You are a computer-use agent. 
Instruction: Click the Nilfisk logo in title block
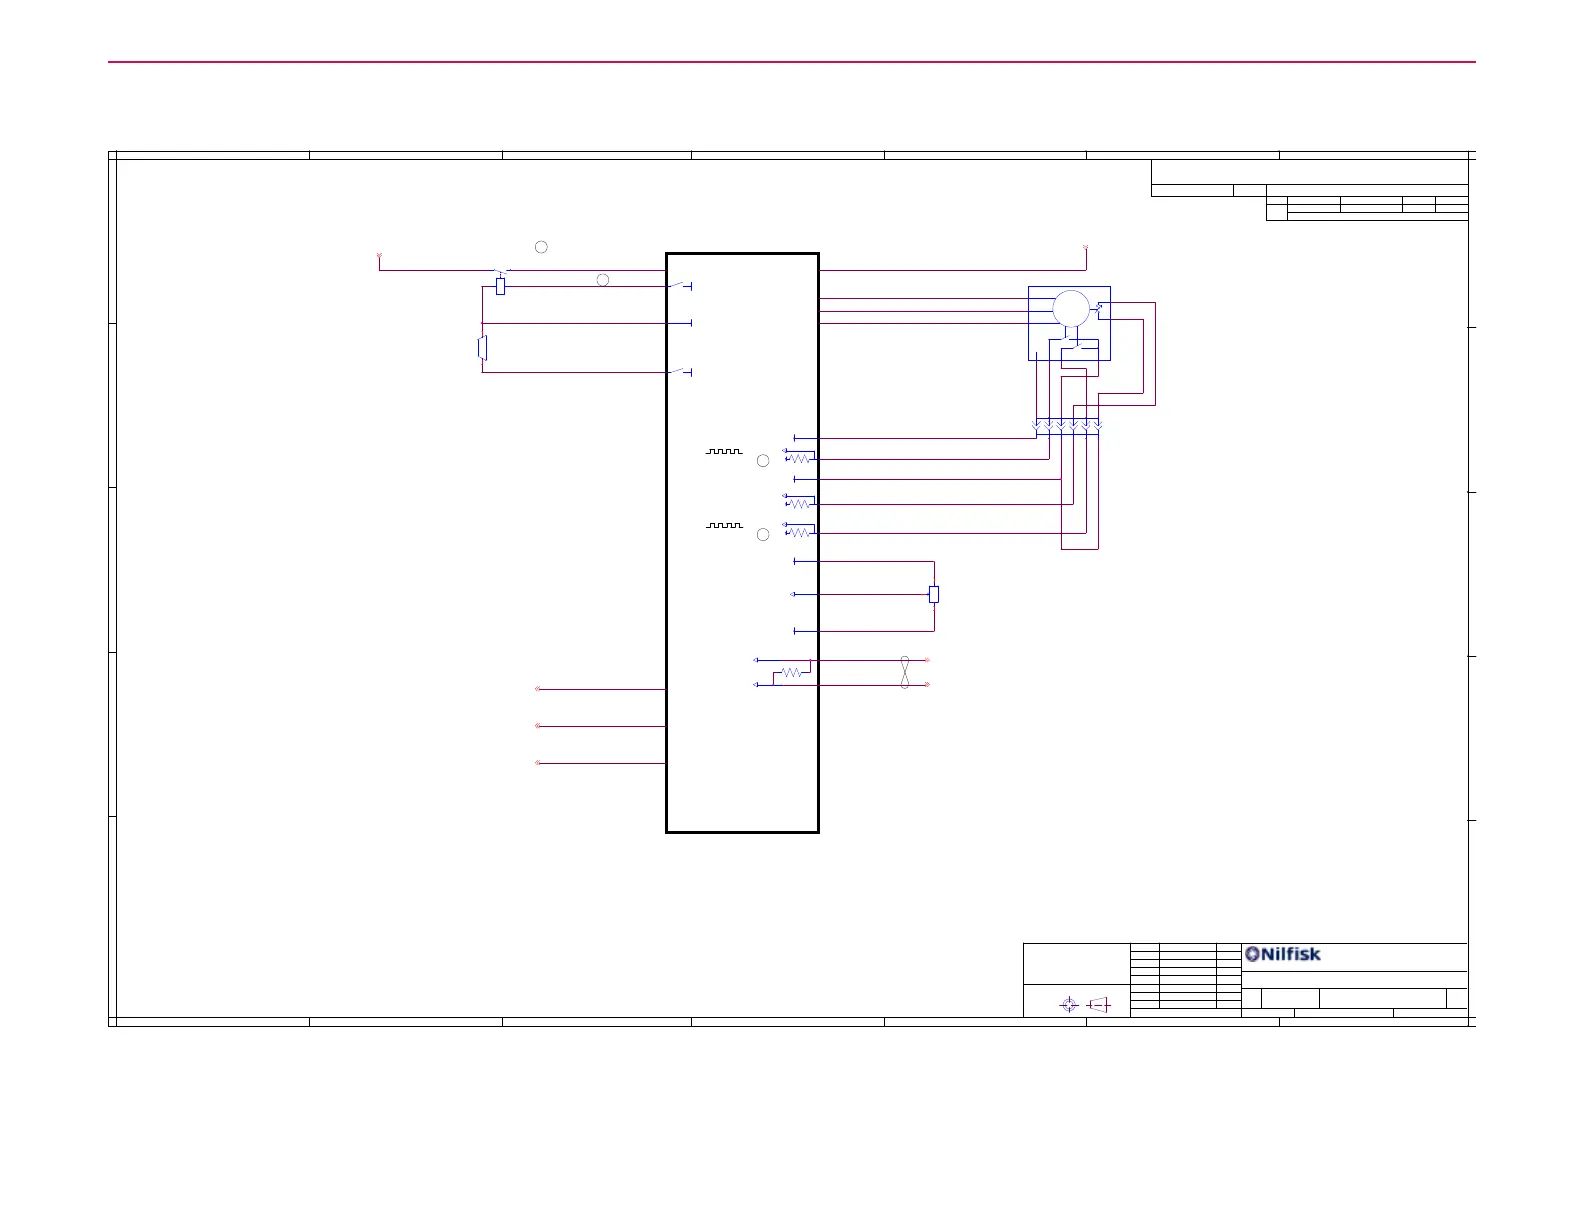1283,954
